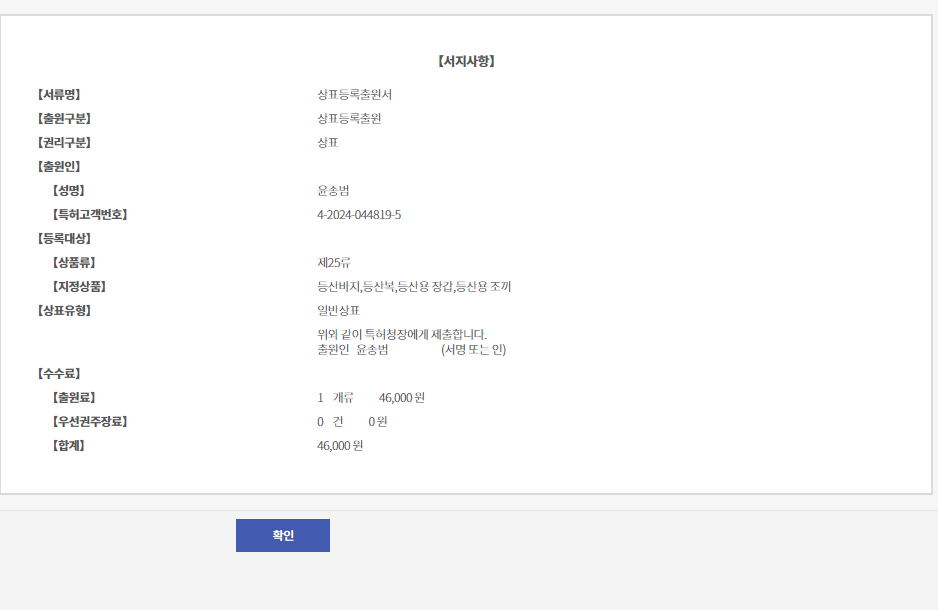The width and height of the screenshot is (938, 610).
Task: Click the 출원구분 label
Action: (x=64, y=118)
